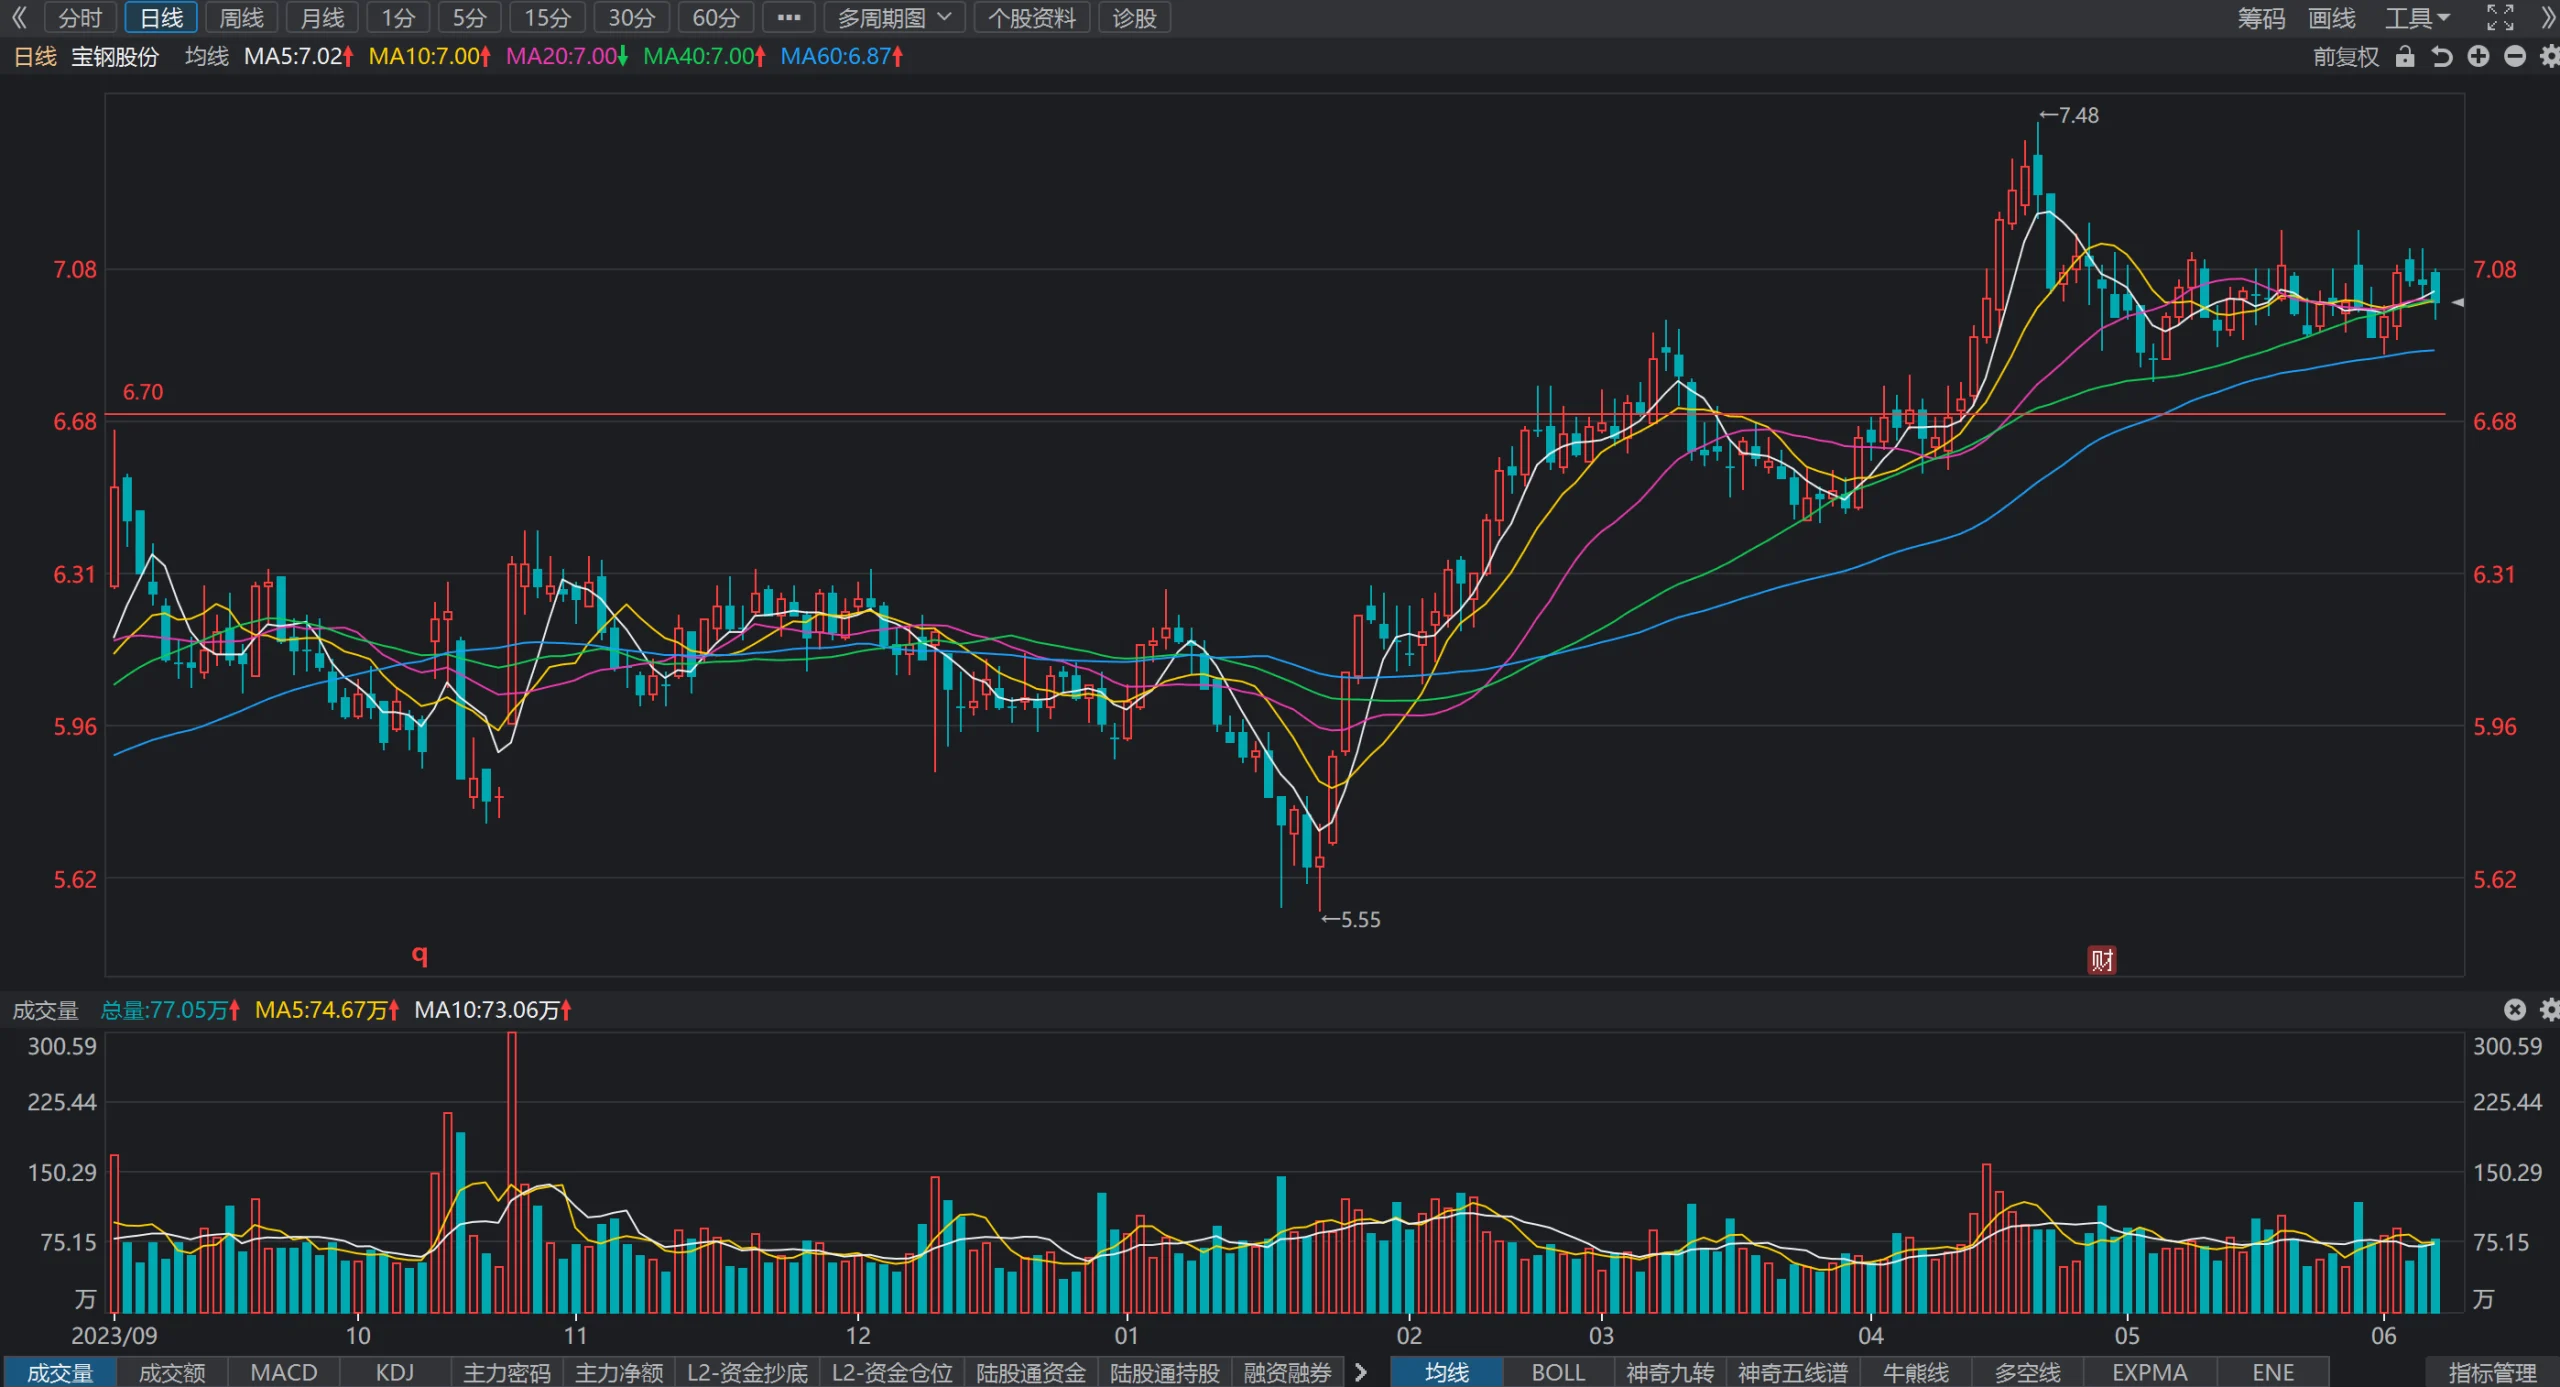The image size is (2560, 1387).
Task: Open 画线 drawing tools
Action: pyautogui.click(x=2332, y=18)
